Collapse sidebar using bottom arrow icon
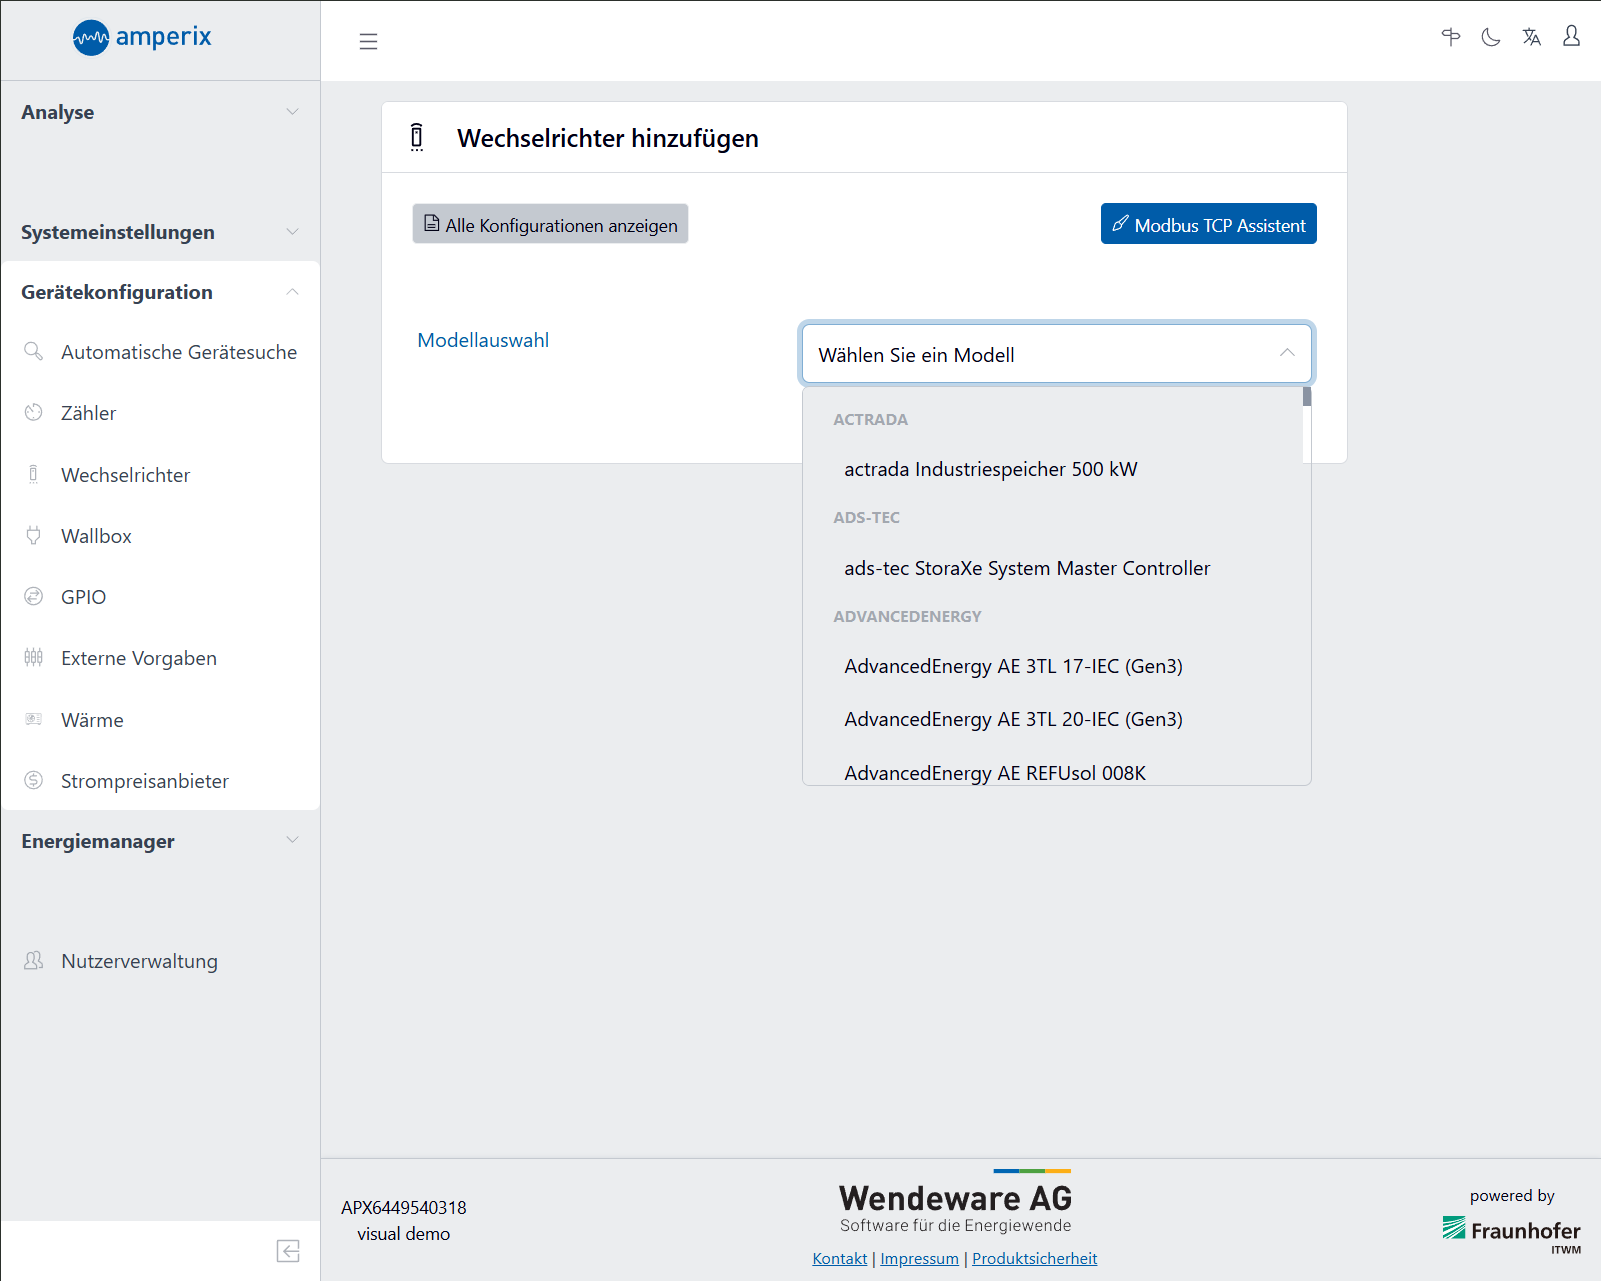This screenshot has width=1601, height=1281. [x=288, y=1251]
